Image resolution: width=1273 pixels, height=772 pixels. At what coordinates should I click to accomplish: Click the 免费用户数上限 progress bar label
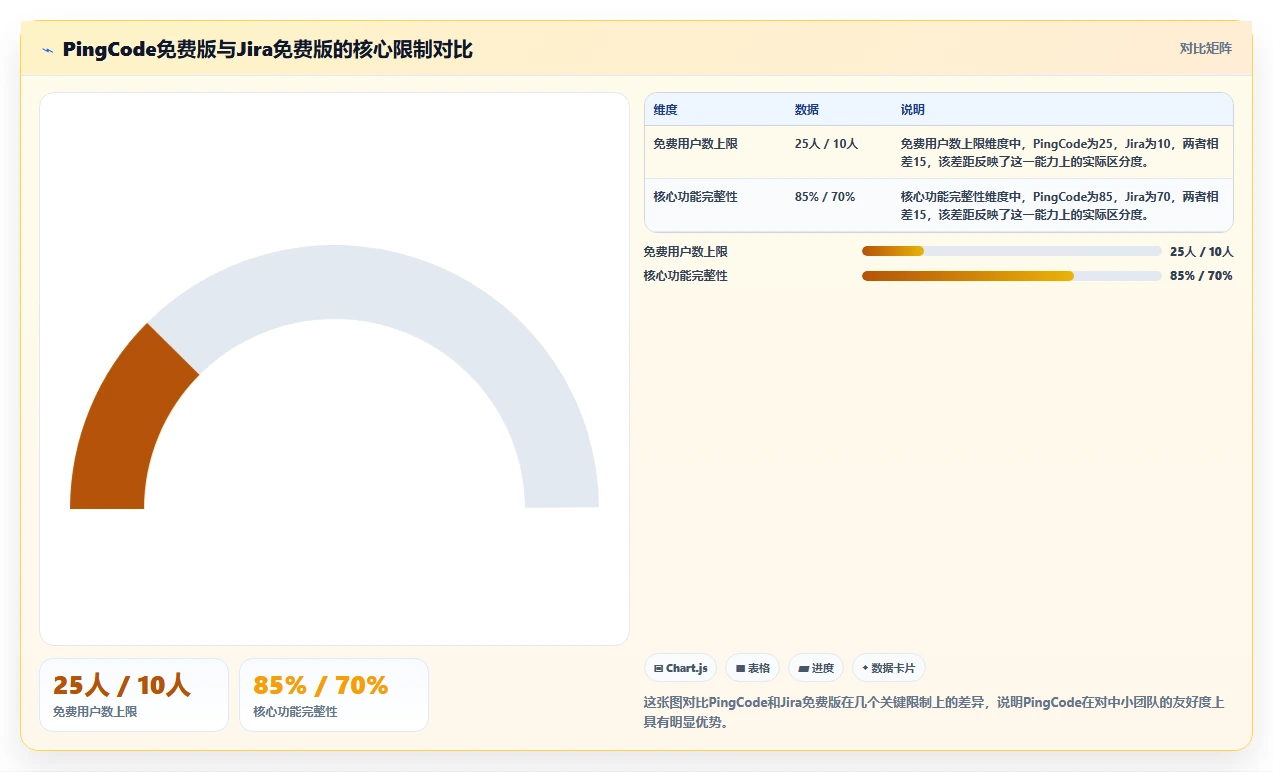tap(686, 252)
